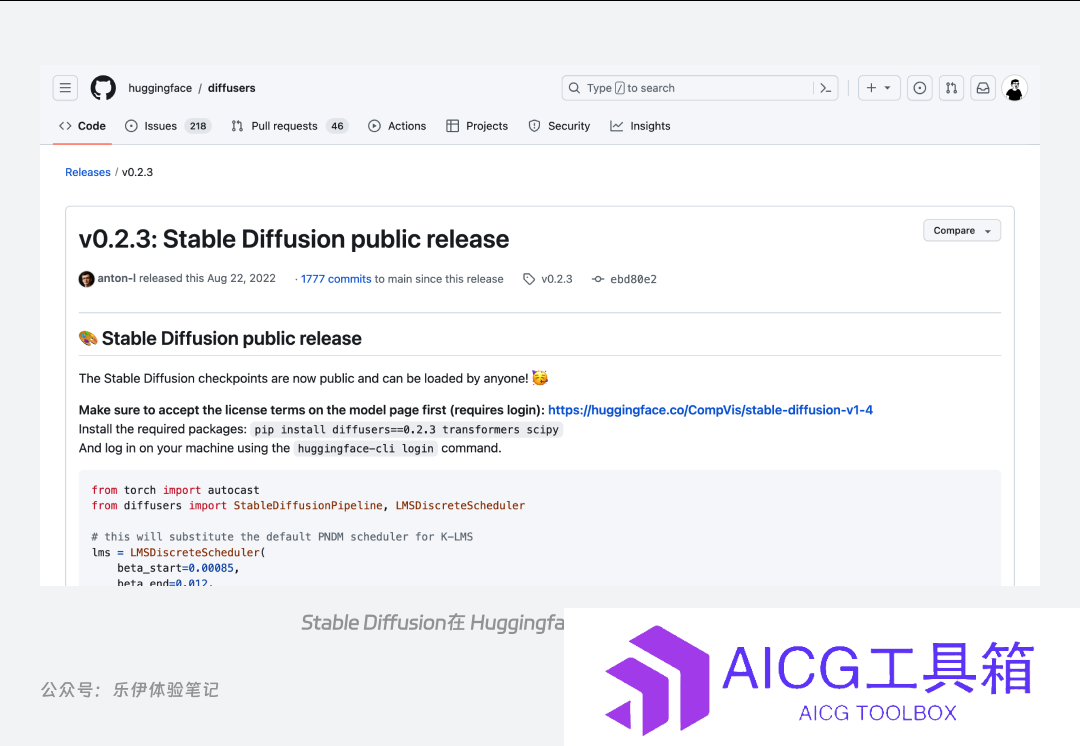The image size is (1080, 746).
Task: Open the issues icon in header
Action: tap(920, 88)
